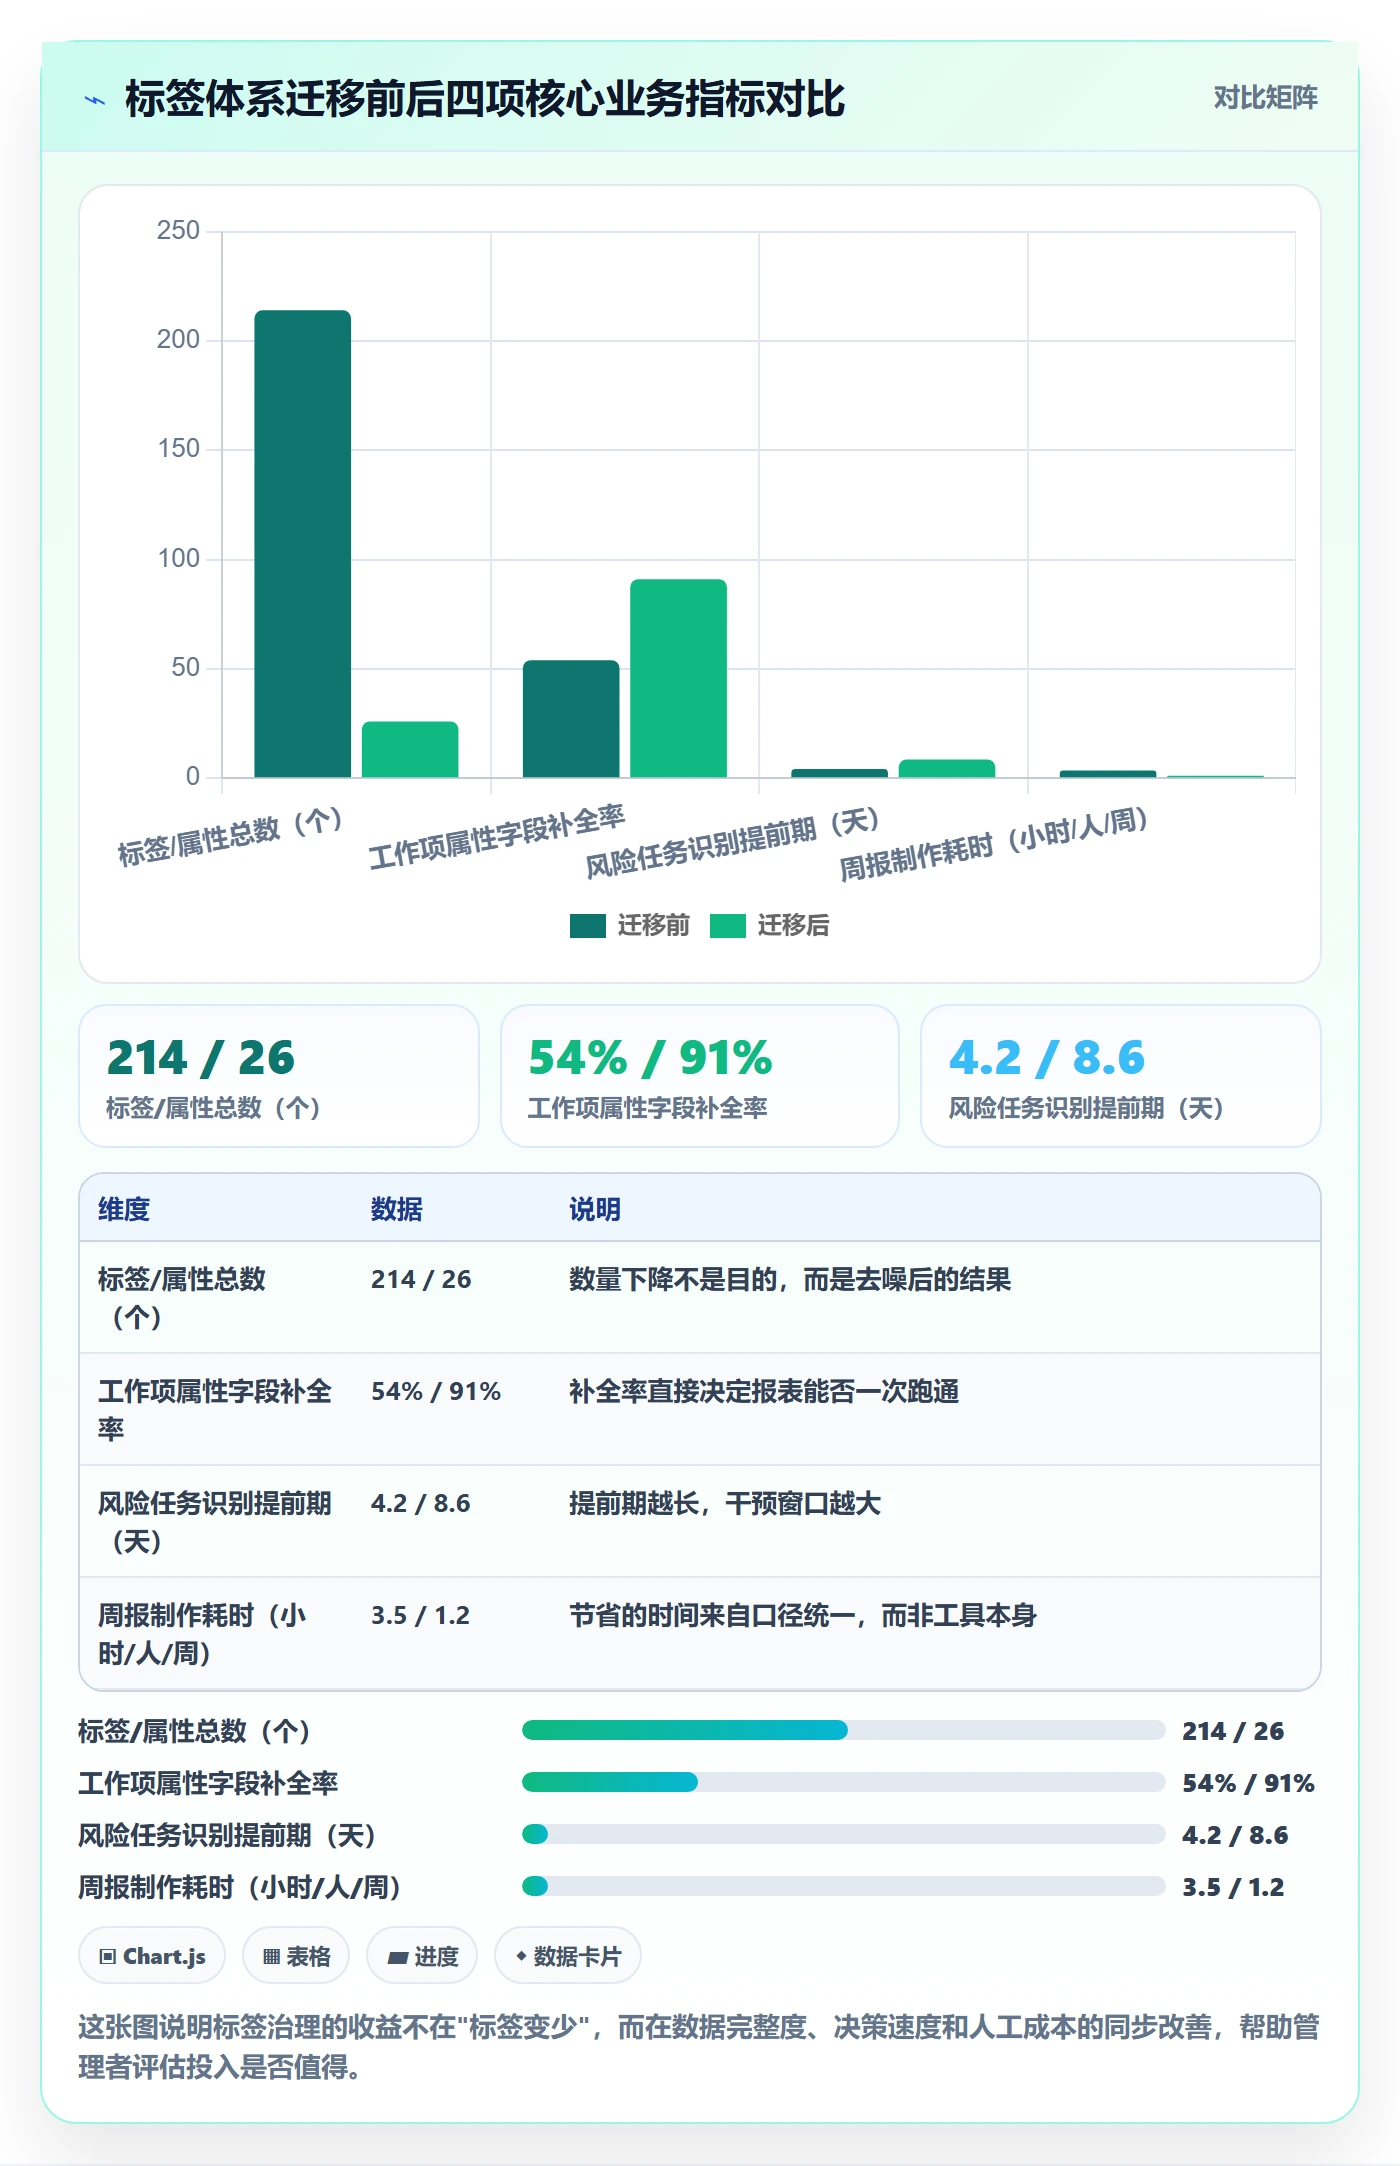Click the 迁移后 bar for 风险任务识别提前期

[x=947, y=768]
